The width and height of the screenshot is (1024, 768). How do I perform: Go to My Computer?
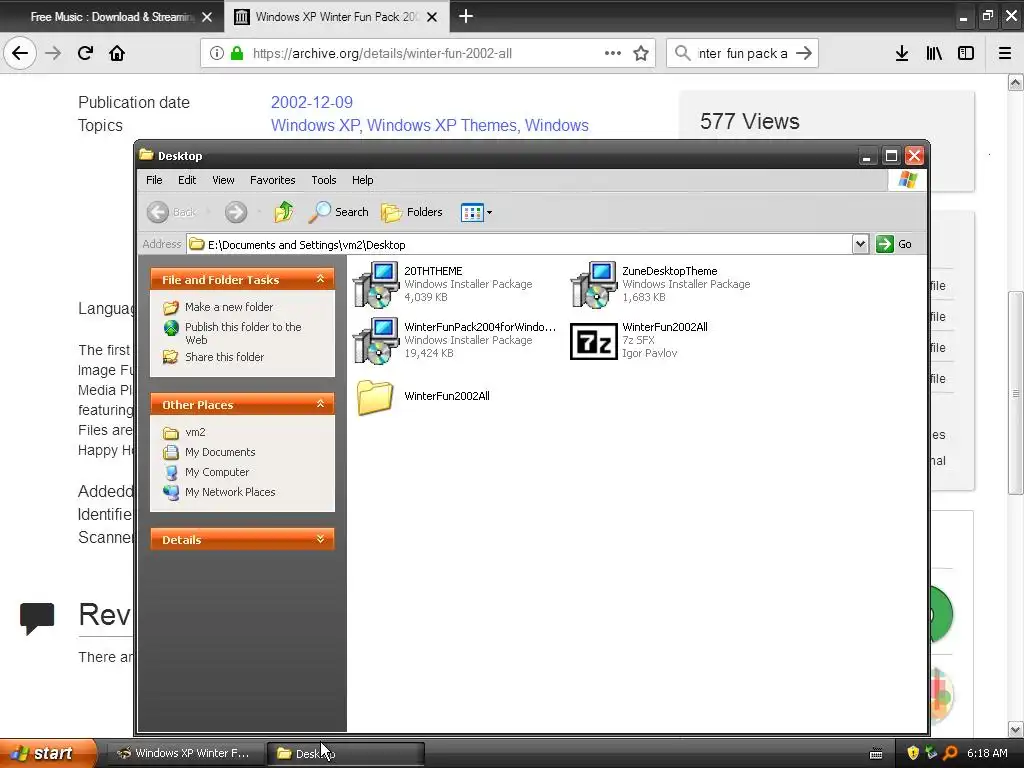pos(217,472)
